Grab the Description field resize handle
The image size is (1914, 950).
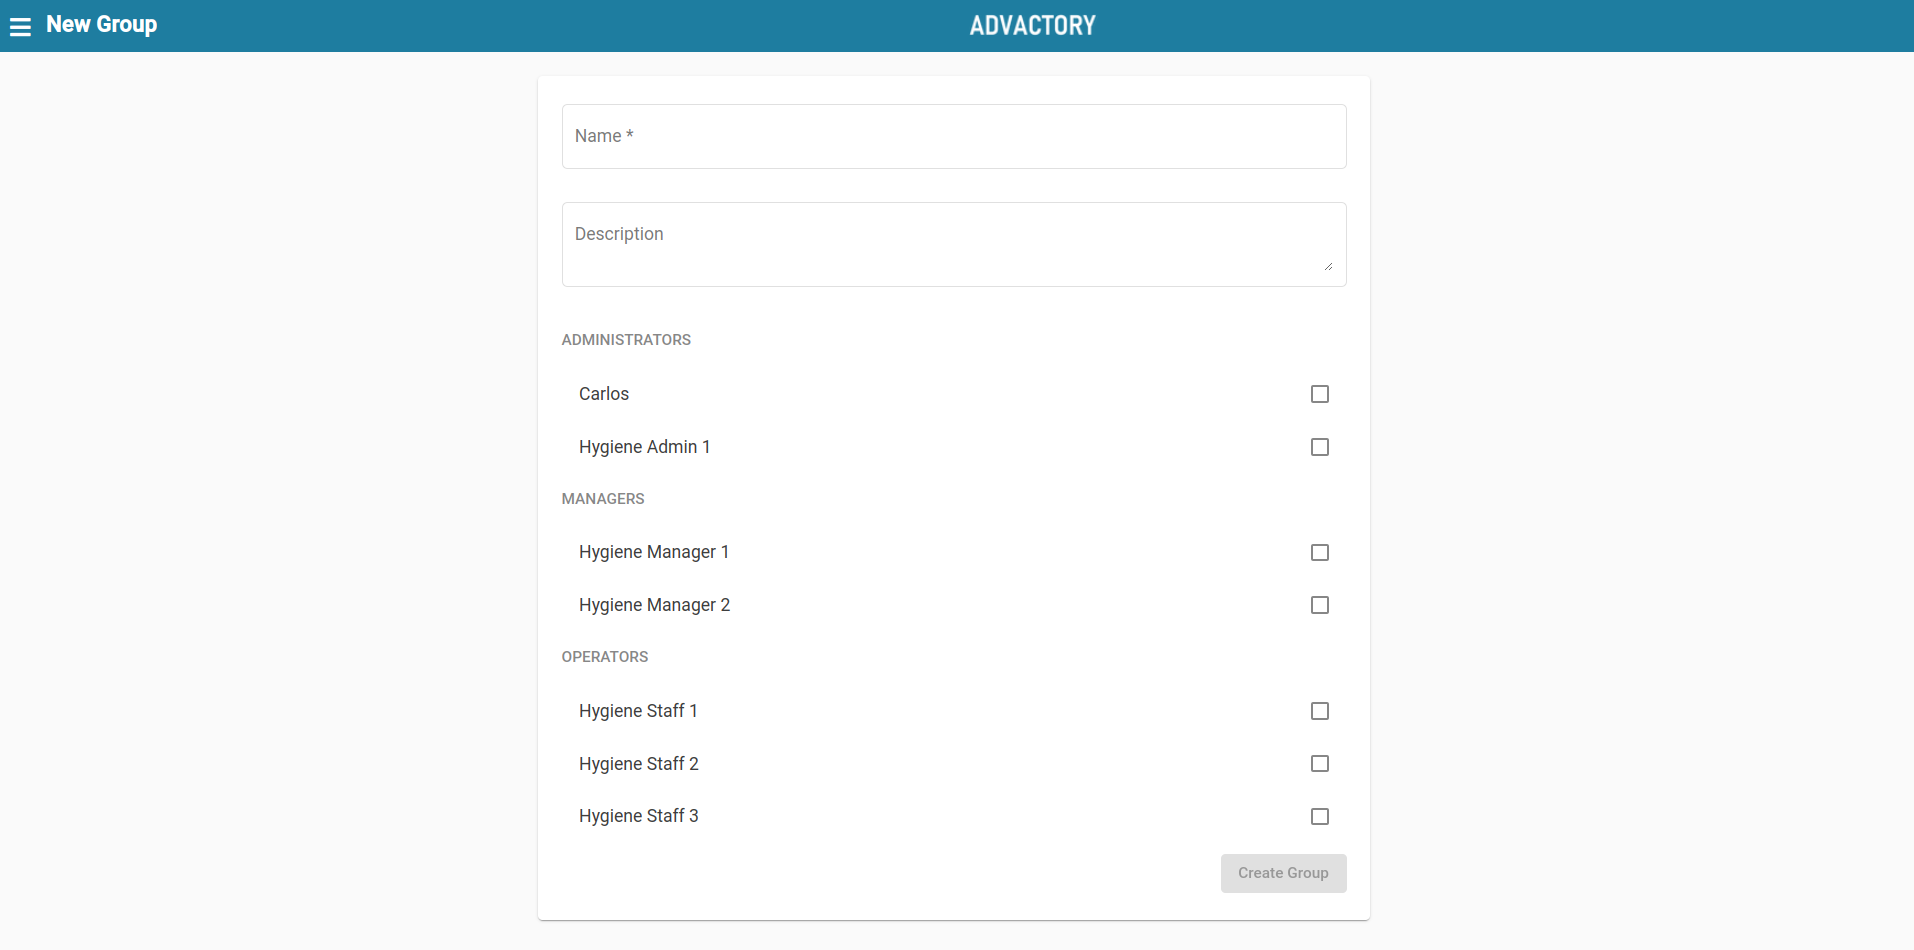1328,266
